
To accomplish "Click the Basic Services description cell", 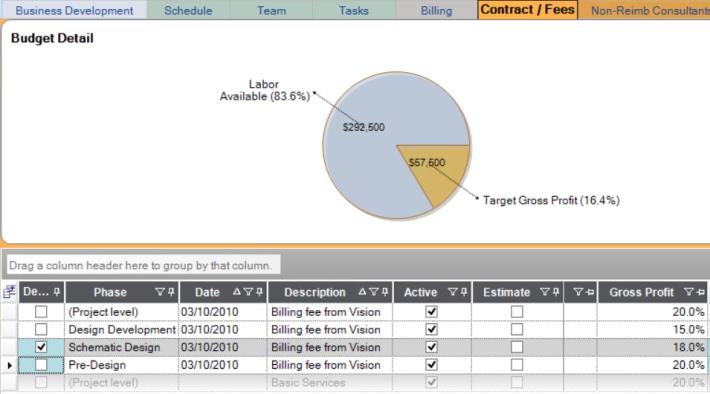I will pos(331,383).
